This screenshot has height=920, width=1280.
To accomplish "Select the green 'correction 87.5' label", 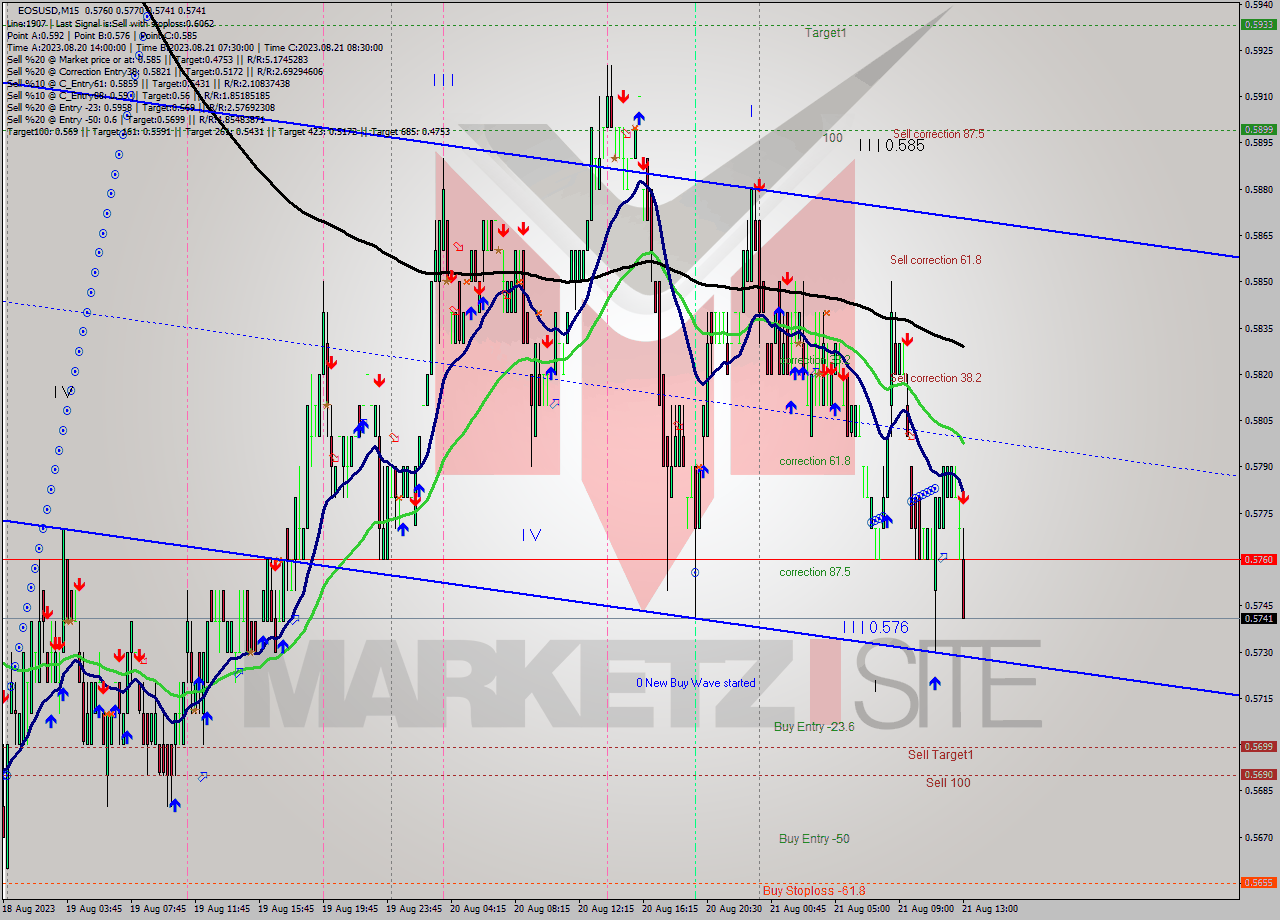I will (x=815, y=572).
